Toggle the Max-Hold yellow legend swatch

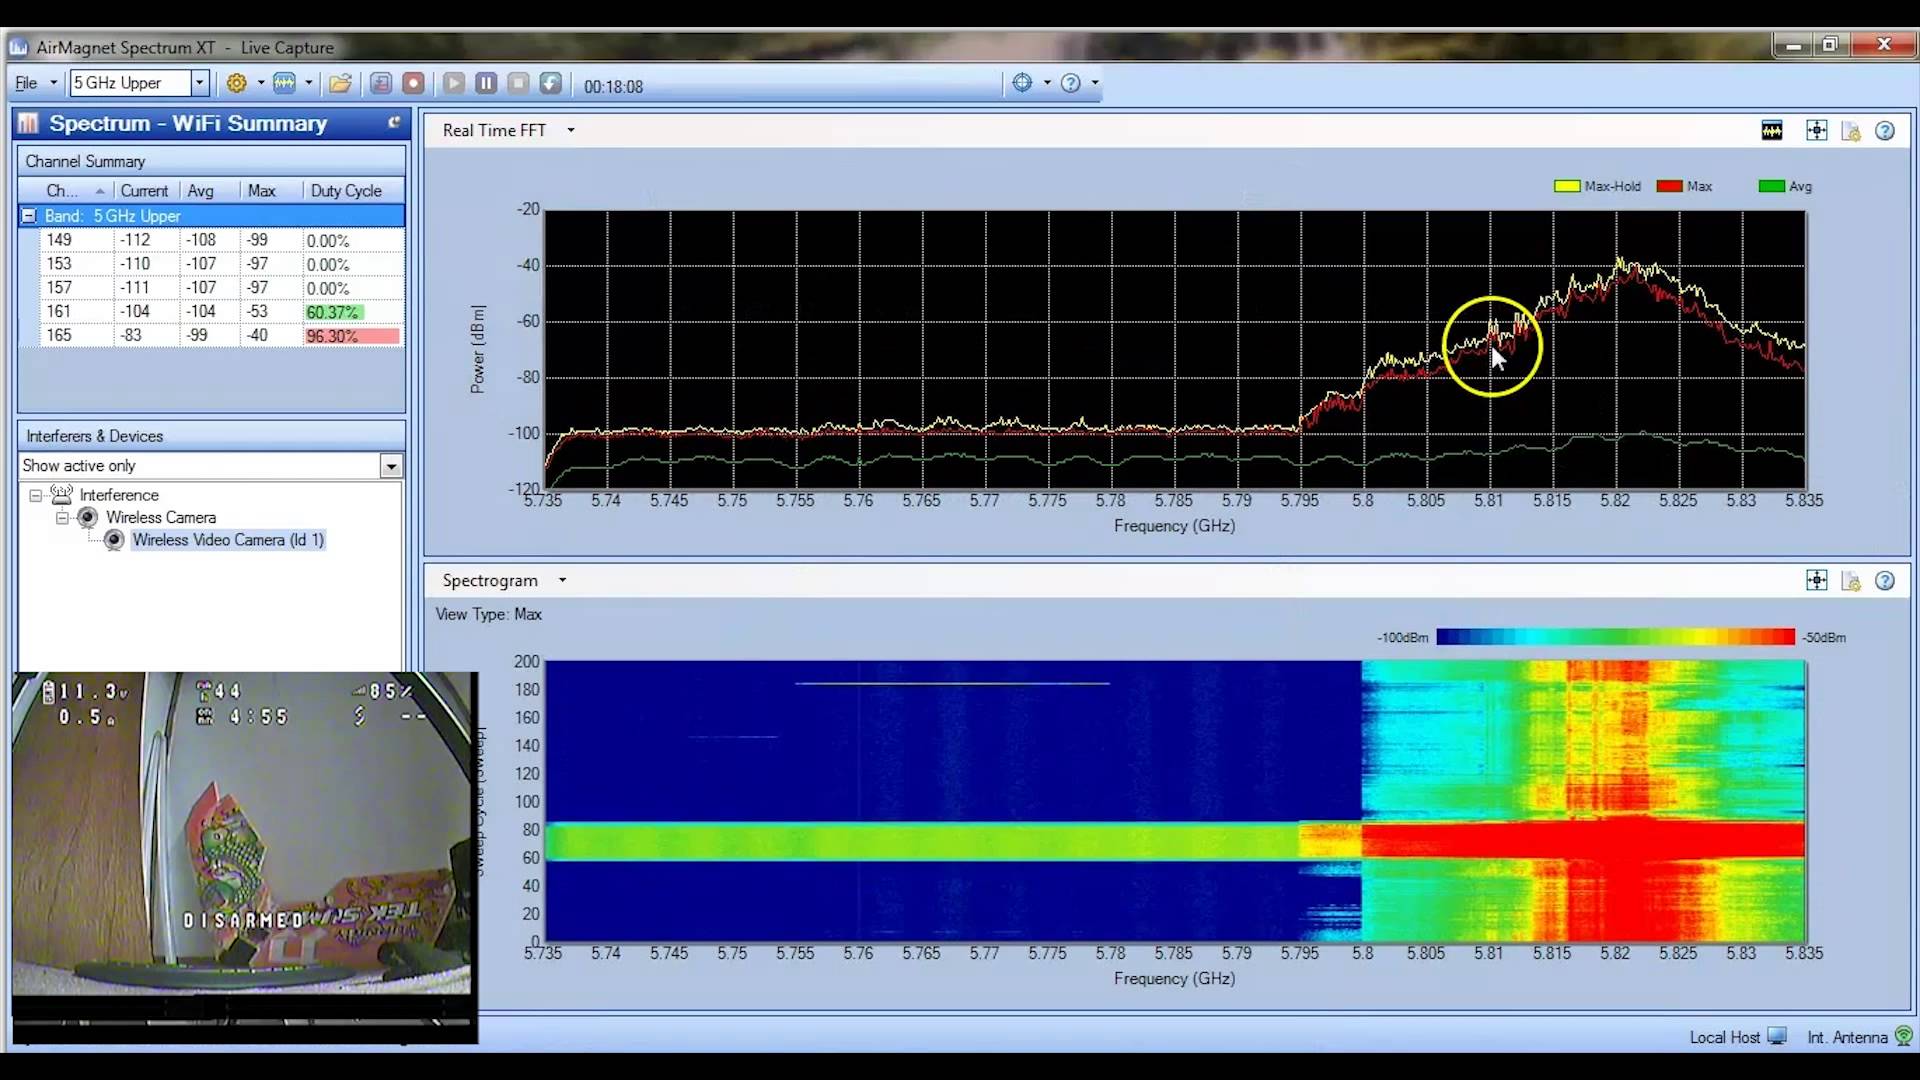click(1567, 186)
